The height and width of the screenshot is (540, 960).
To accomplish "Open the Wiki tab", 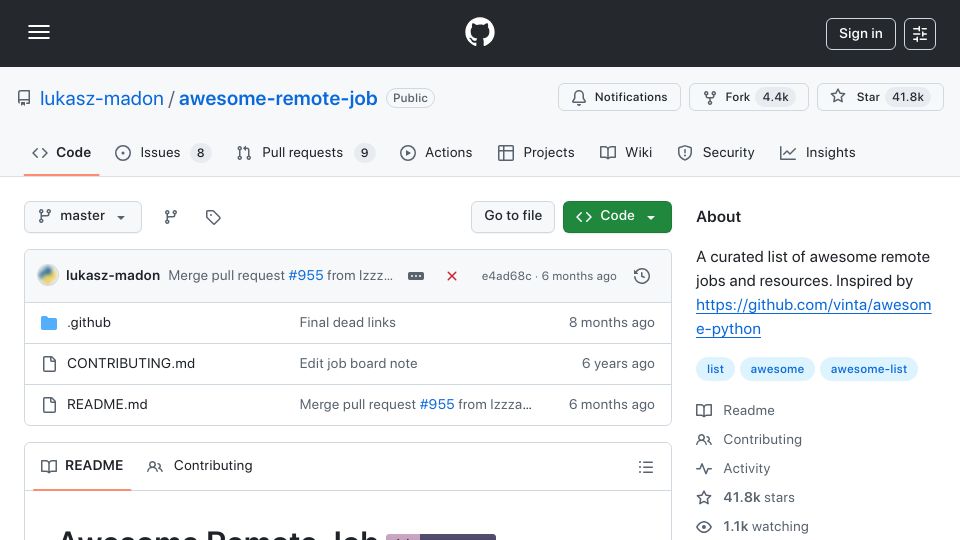I will coord(626,152).
